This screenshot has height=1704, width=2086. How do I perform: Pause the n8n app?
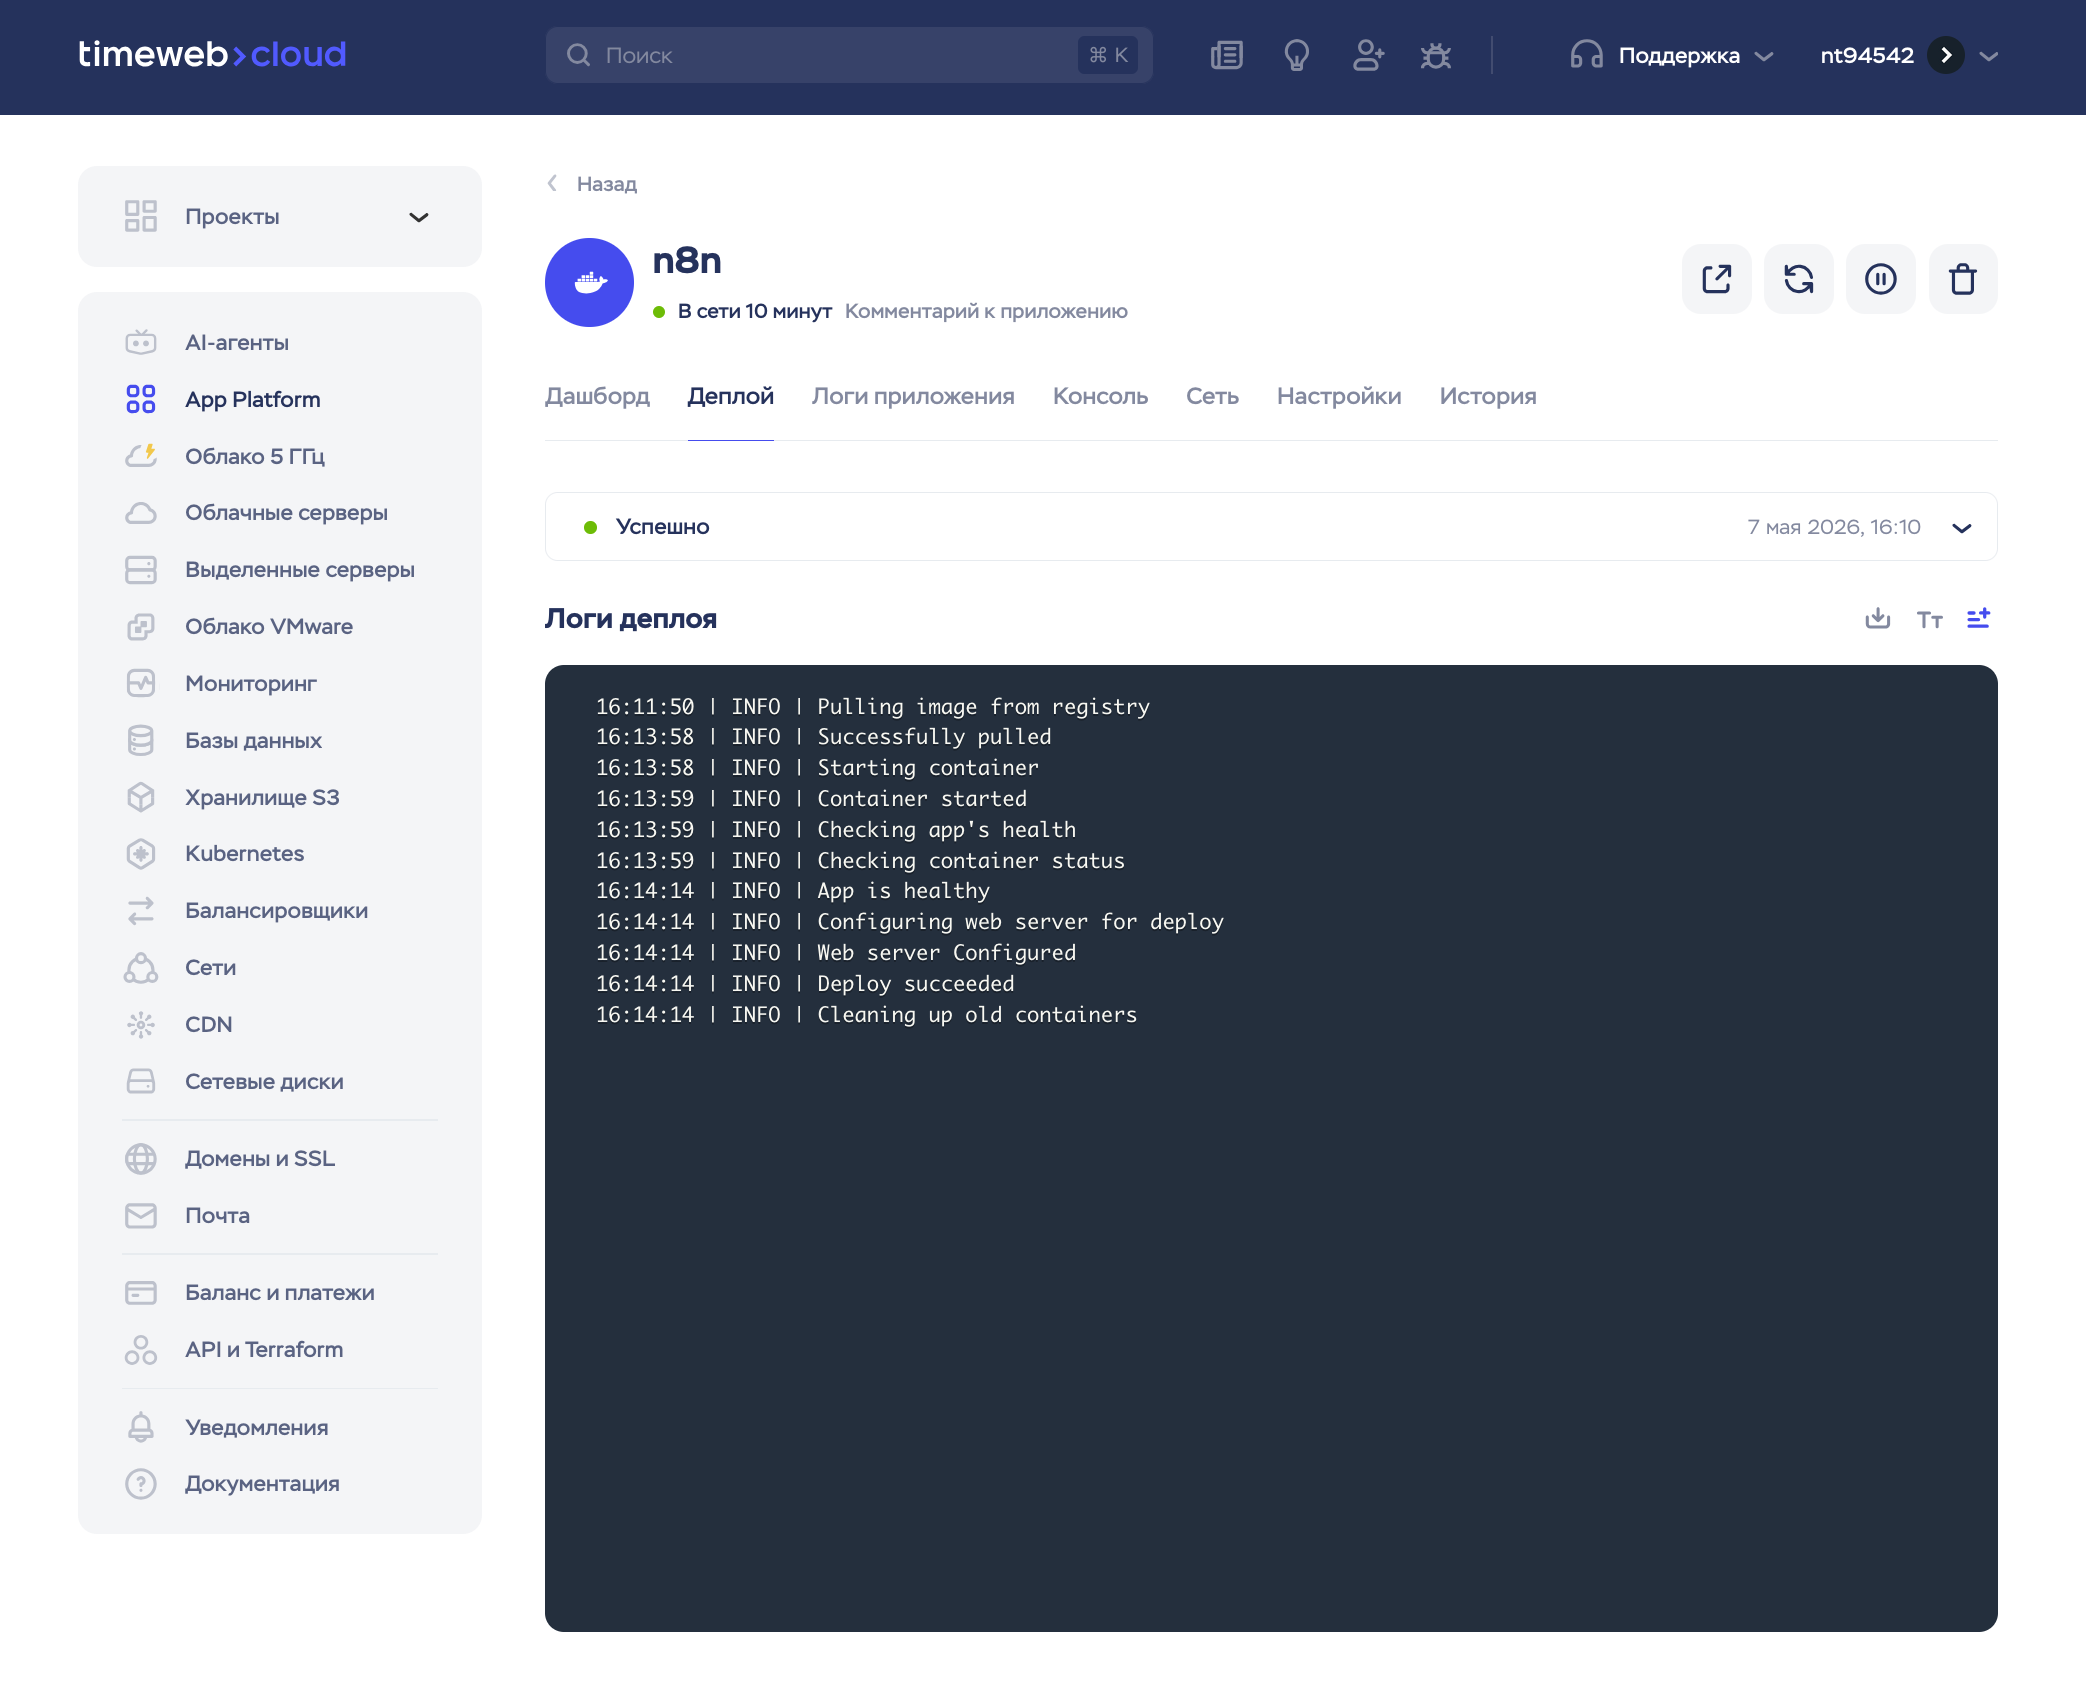point(1880,279)
